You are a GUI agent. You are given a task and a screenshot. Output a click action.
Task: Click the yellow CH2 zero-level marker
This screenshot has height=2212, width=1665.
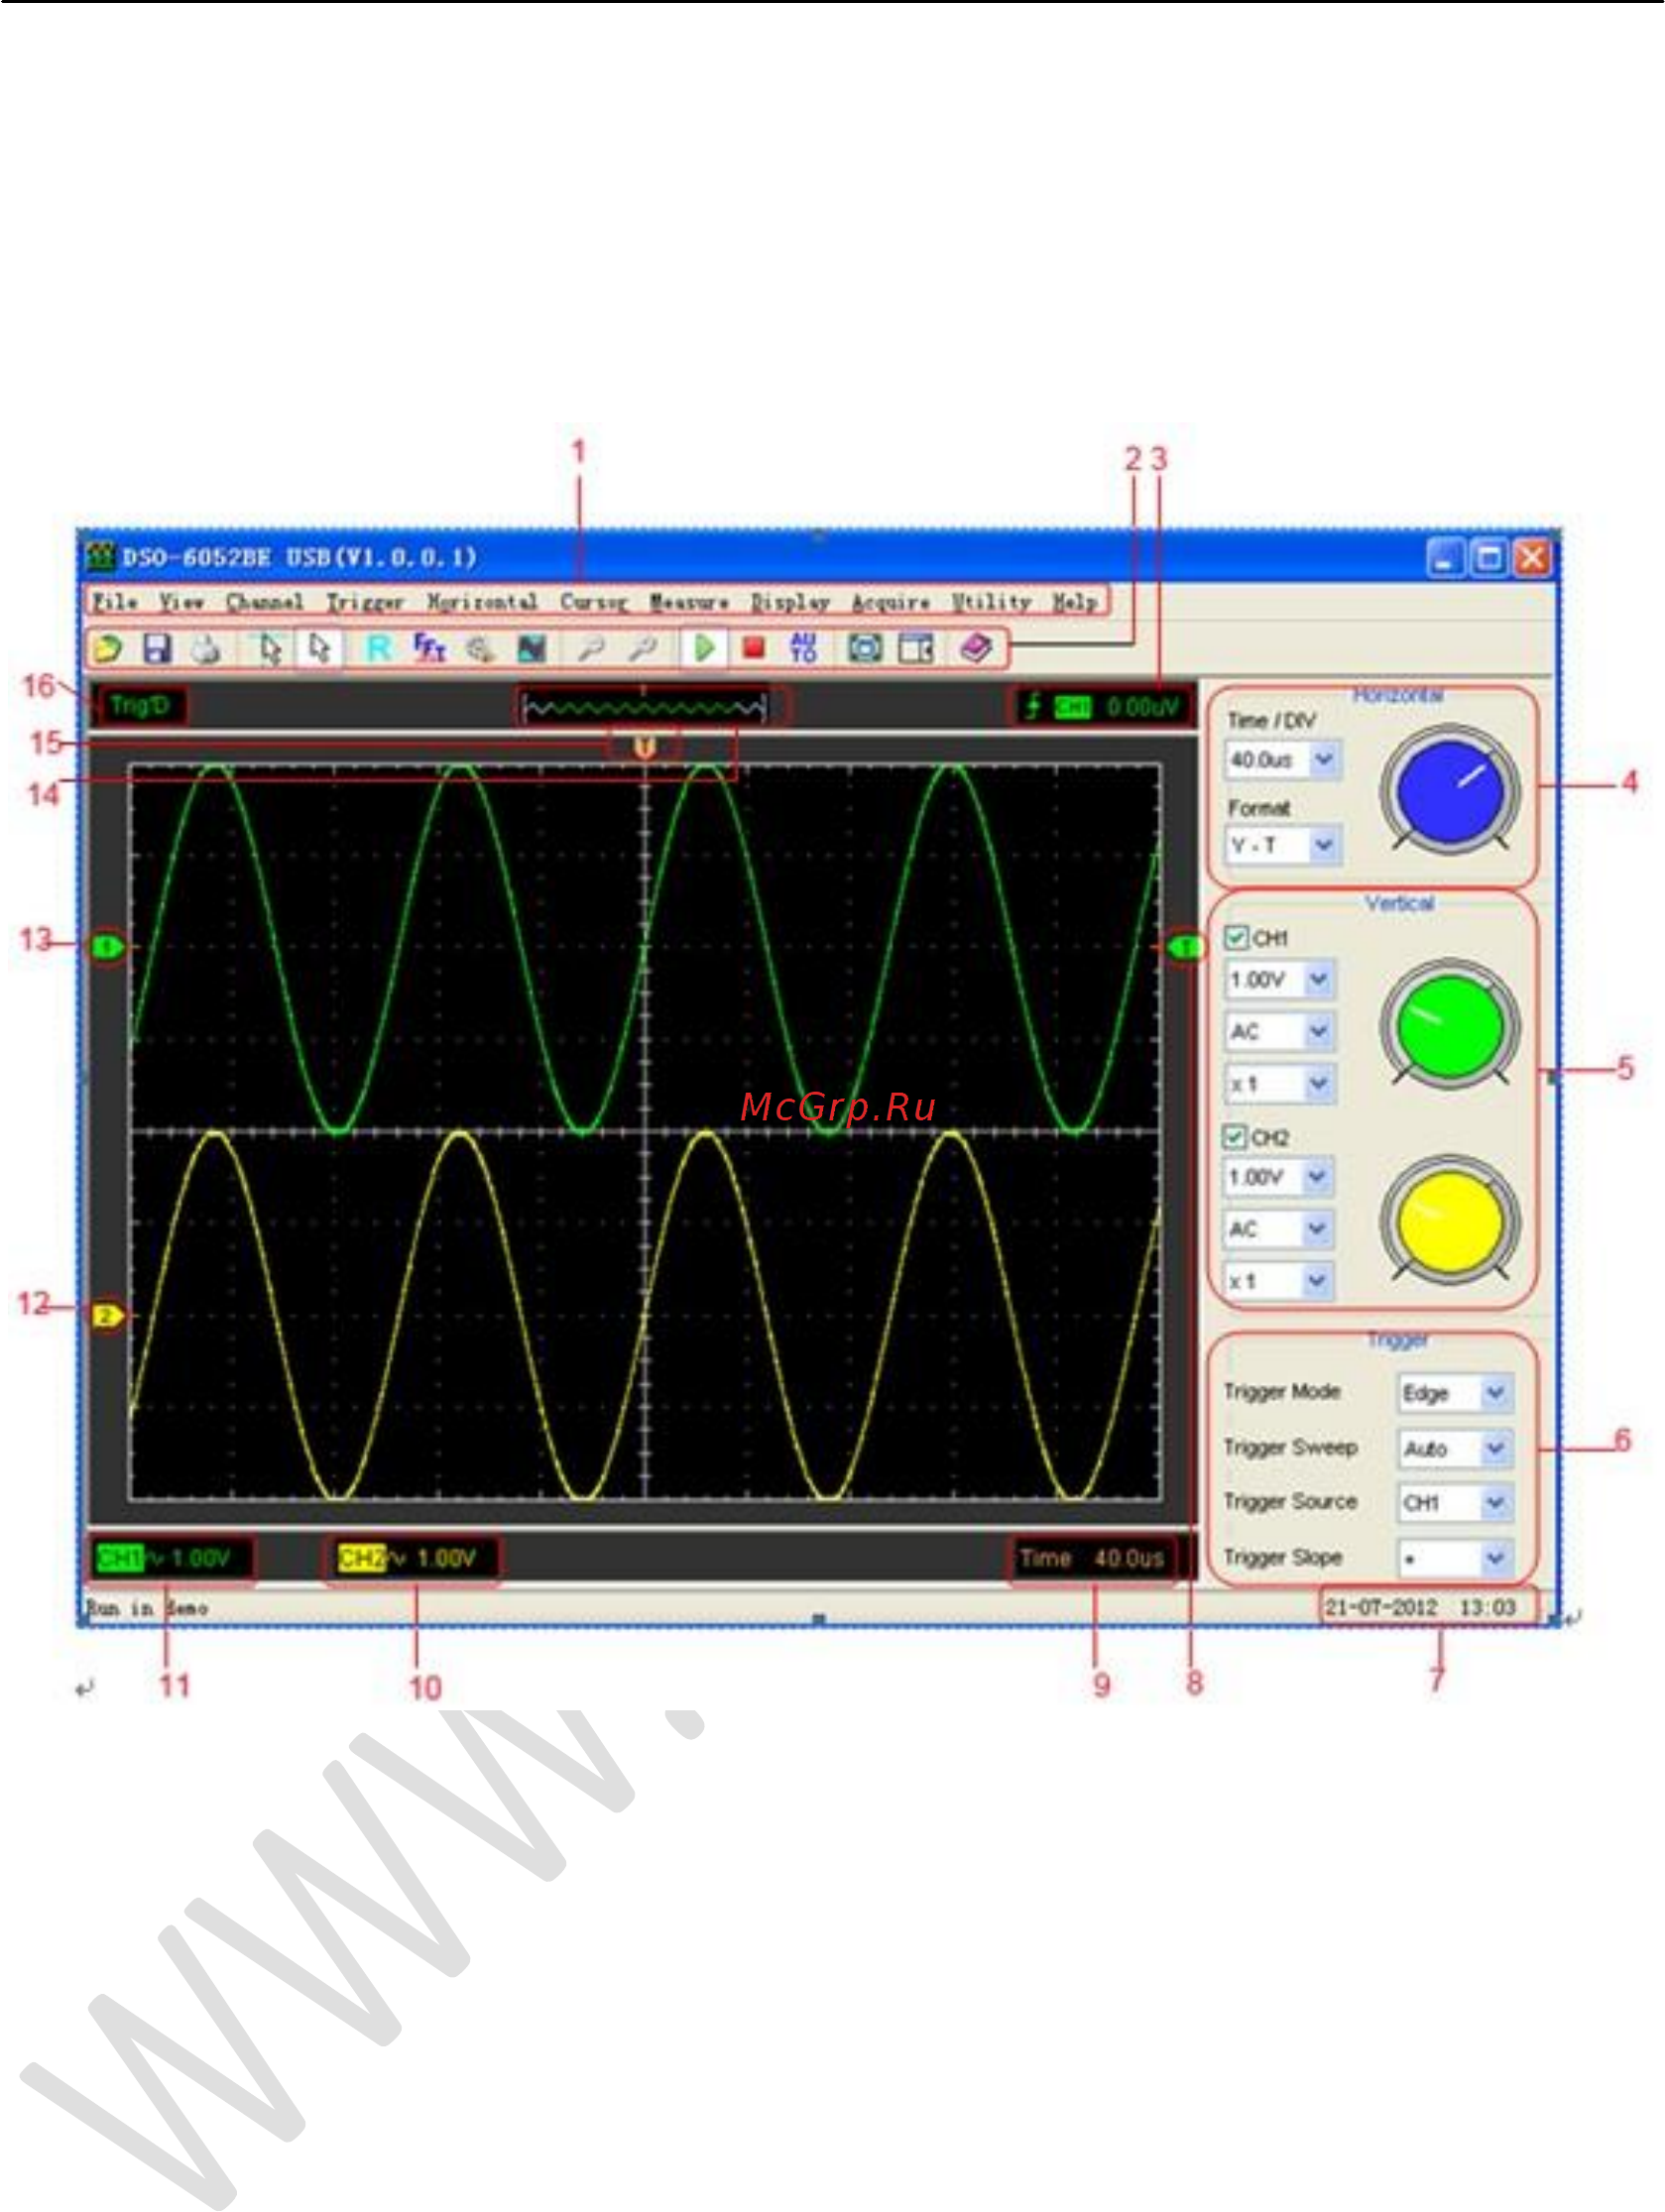point(108,1316)
